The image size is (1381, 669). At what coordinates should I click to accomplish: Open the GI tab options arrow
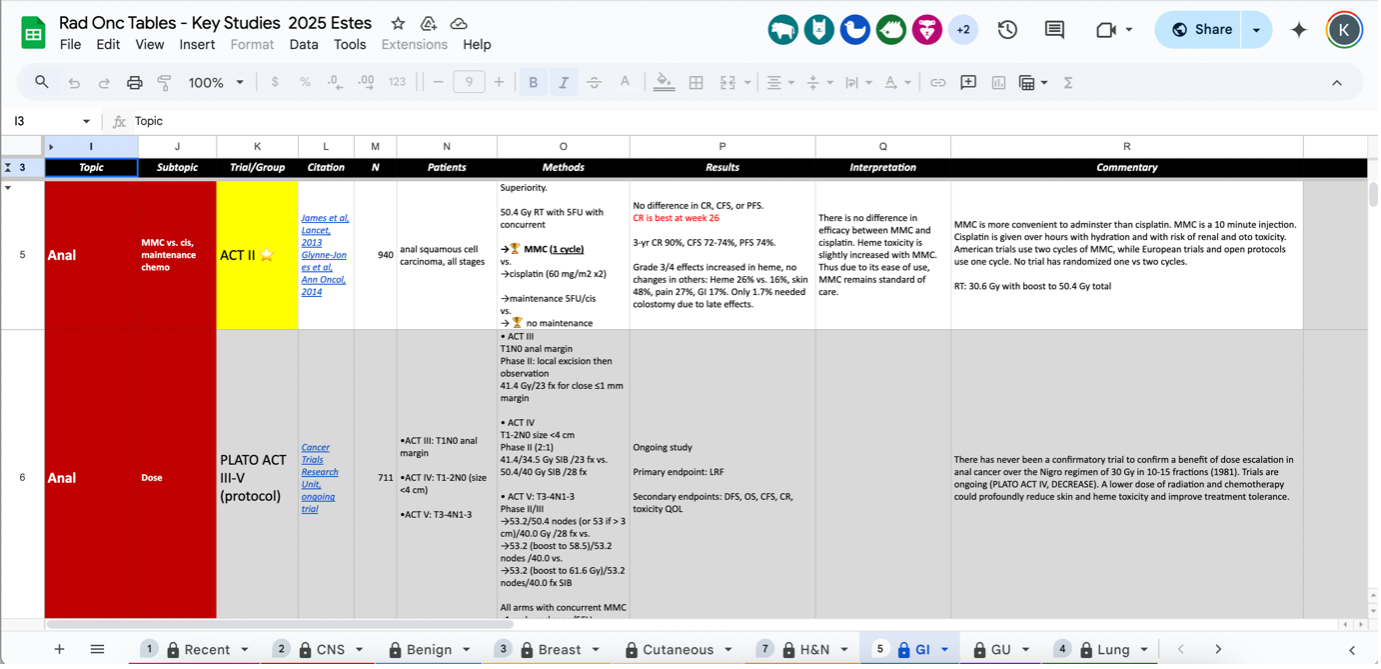(x=944, y=650)
